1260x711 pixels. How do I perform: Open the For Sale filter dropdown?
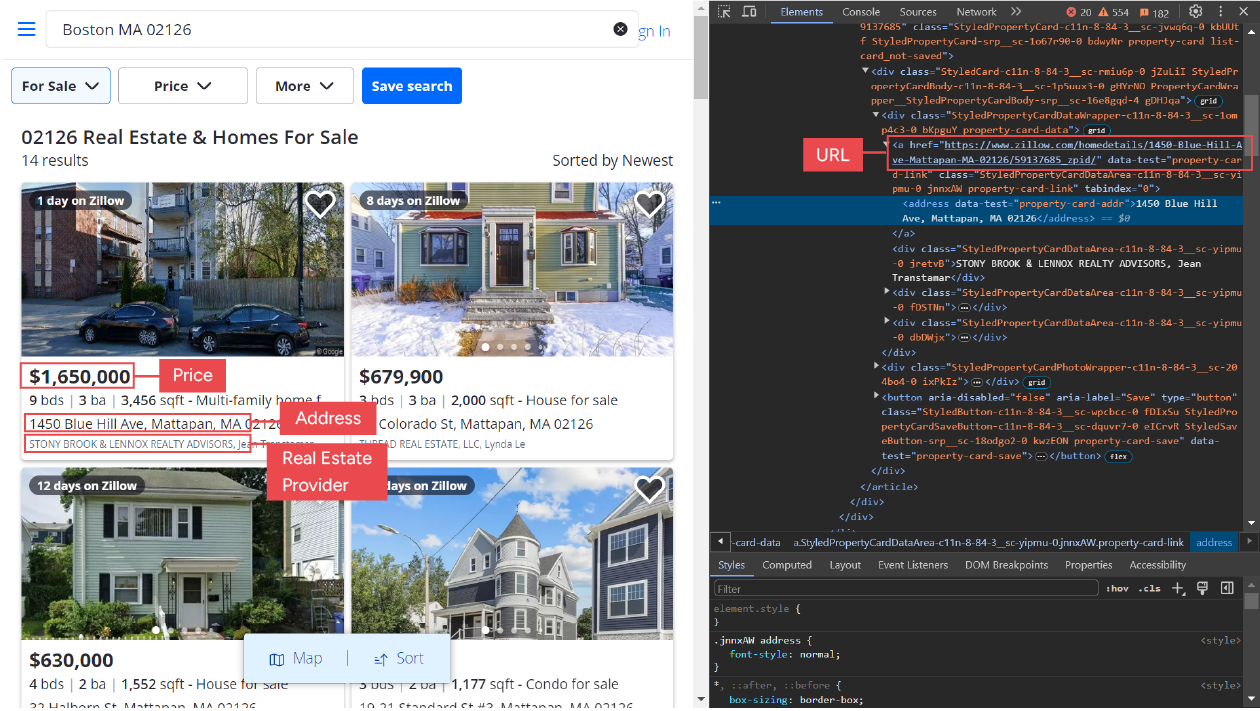point(61,86)
